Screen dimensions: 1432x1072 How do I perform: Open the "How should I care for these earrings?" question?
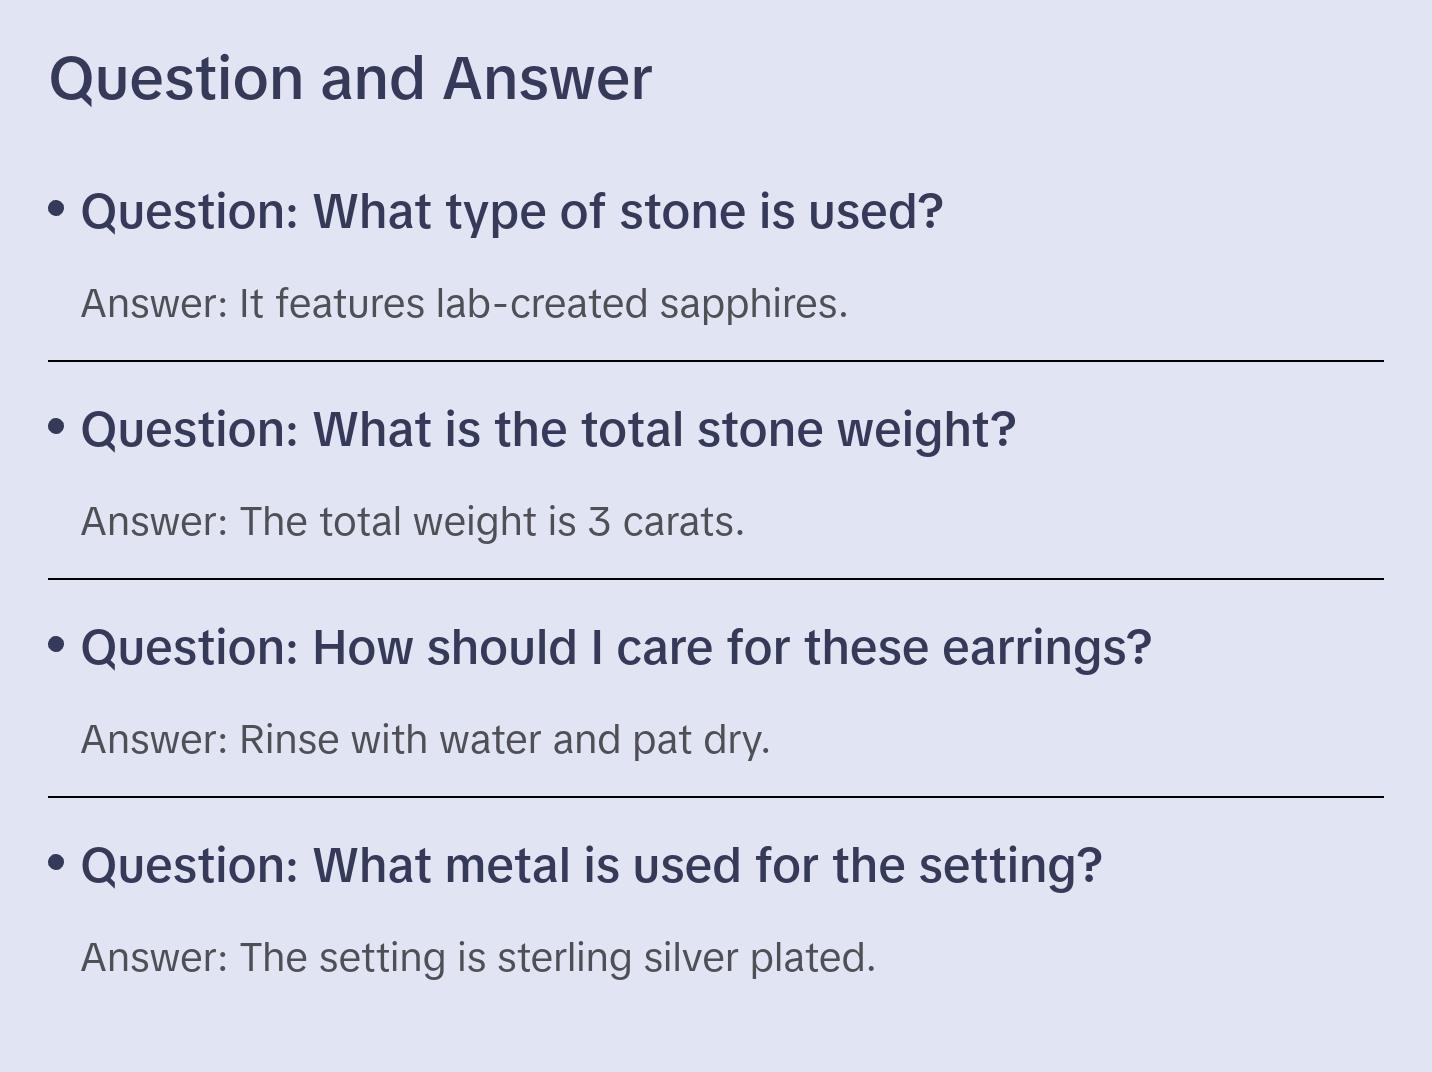pyautogui.click(x=616, y=648)
